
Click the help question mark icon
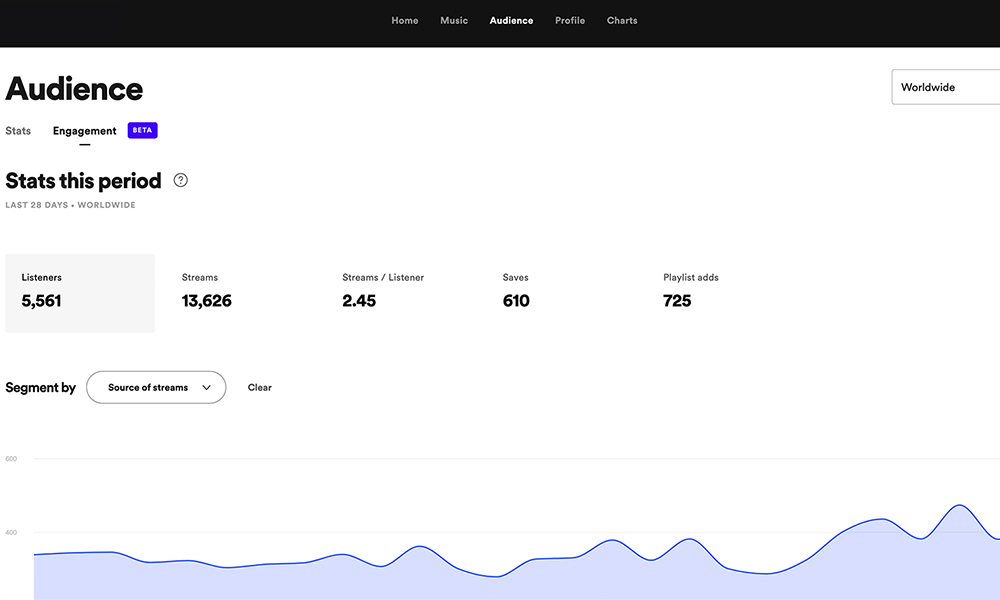pos(180,181)
